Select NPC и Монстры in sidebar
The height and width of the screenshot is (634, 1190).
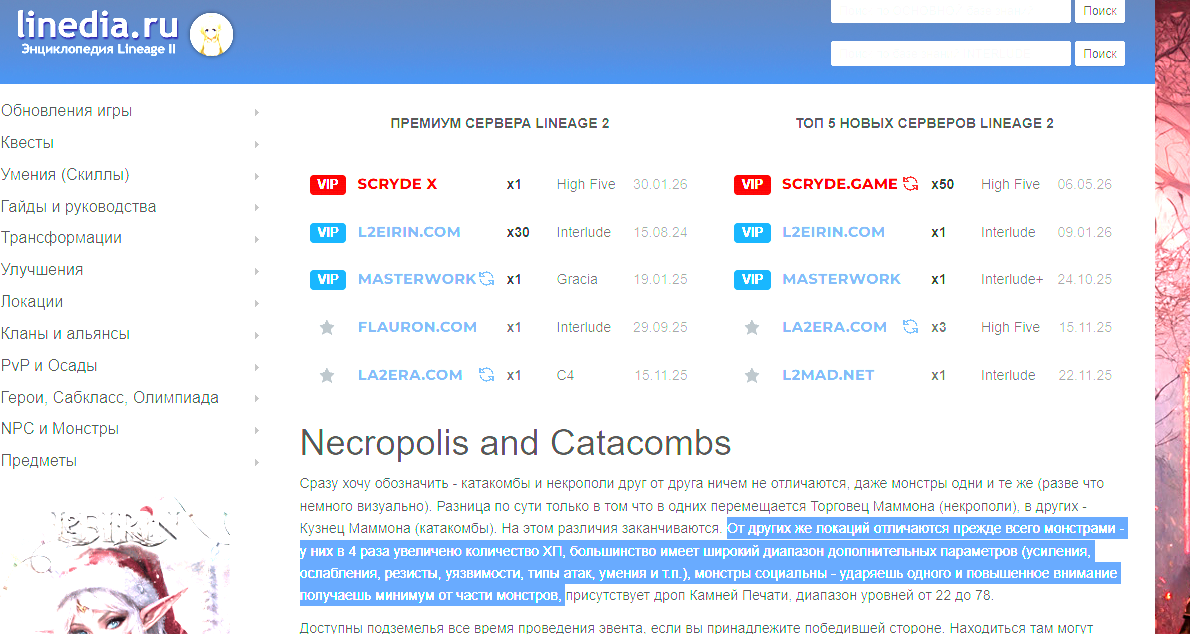(x=60, y=429)
